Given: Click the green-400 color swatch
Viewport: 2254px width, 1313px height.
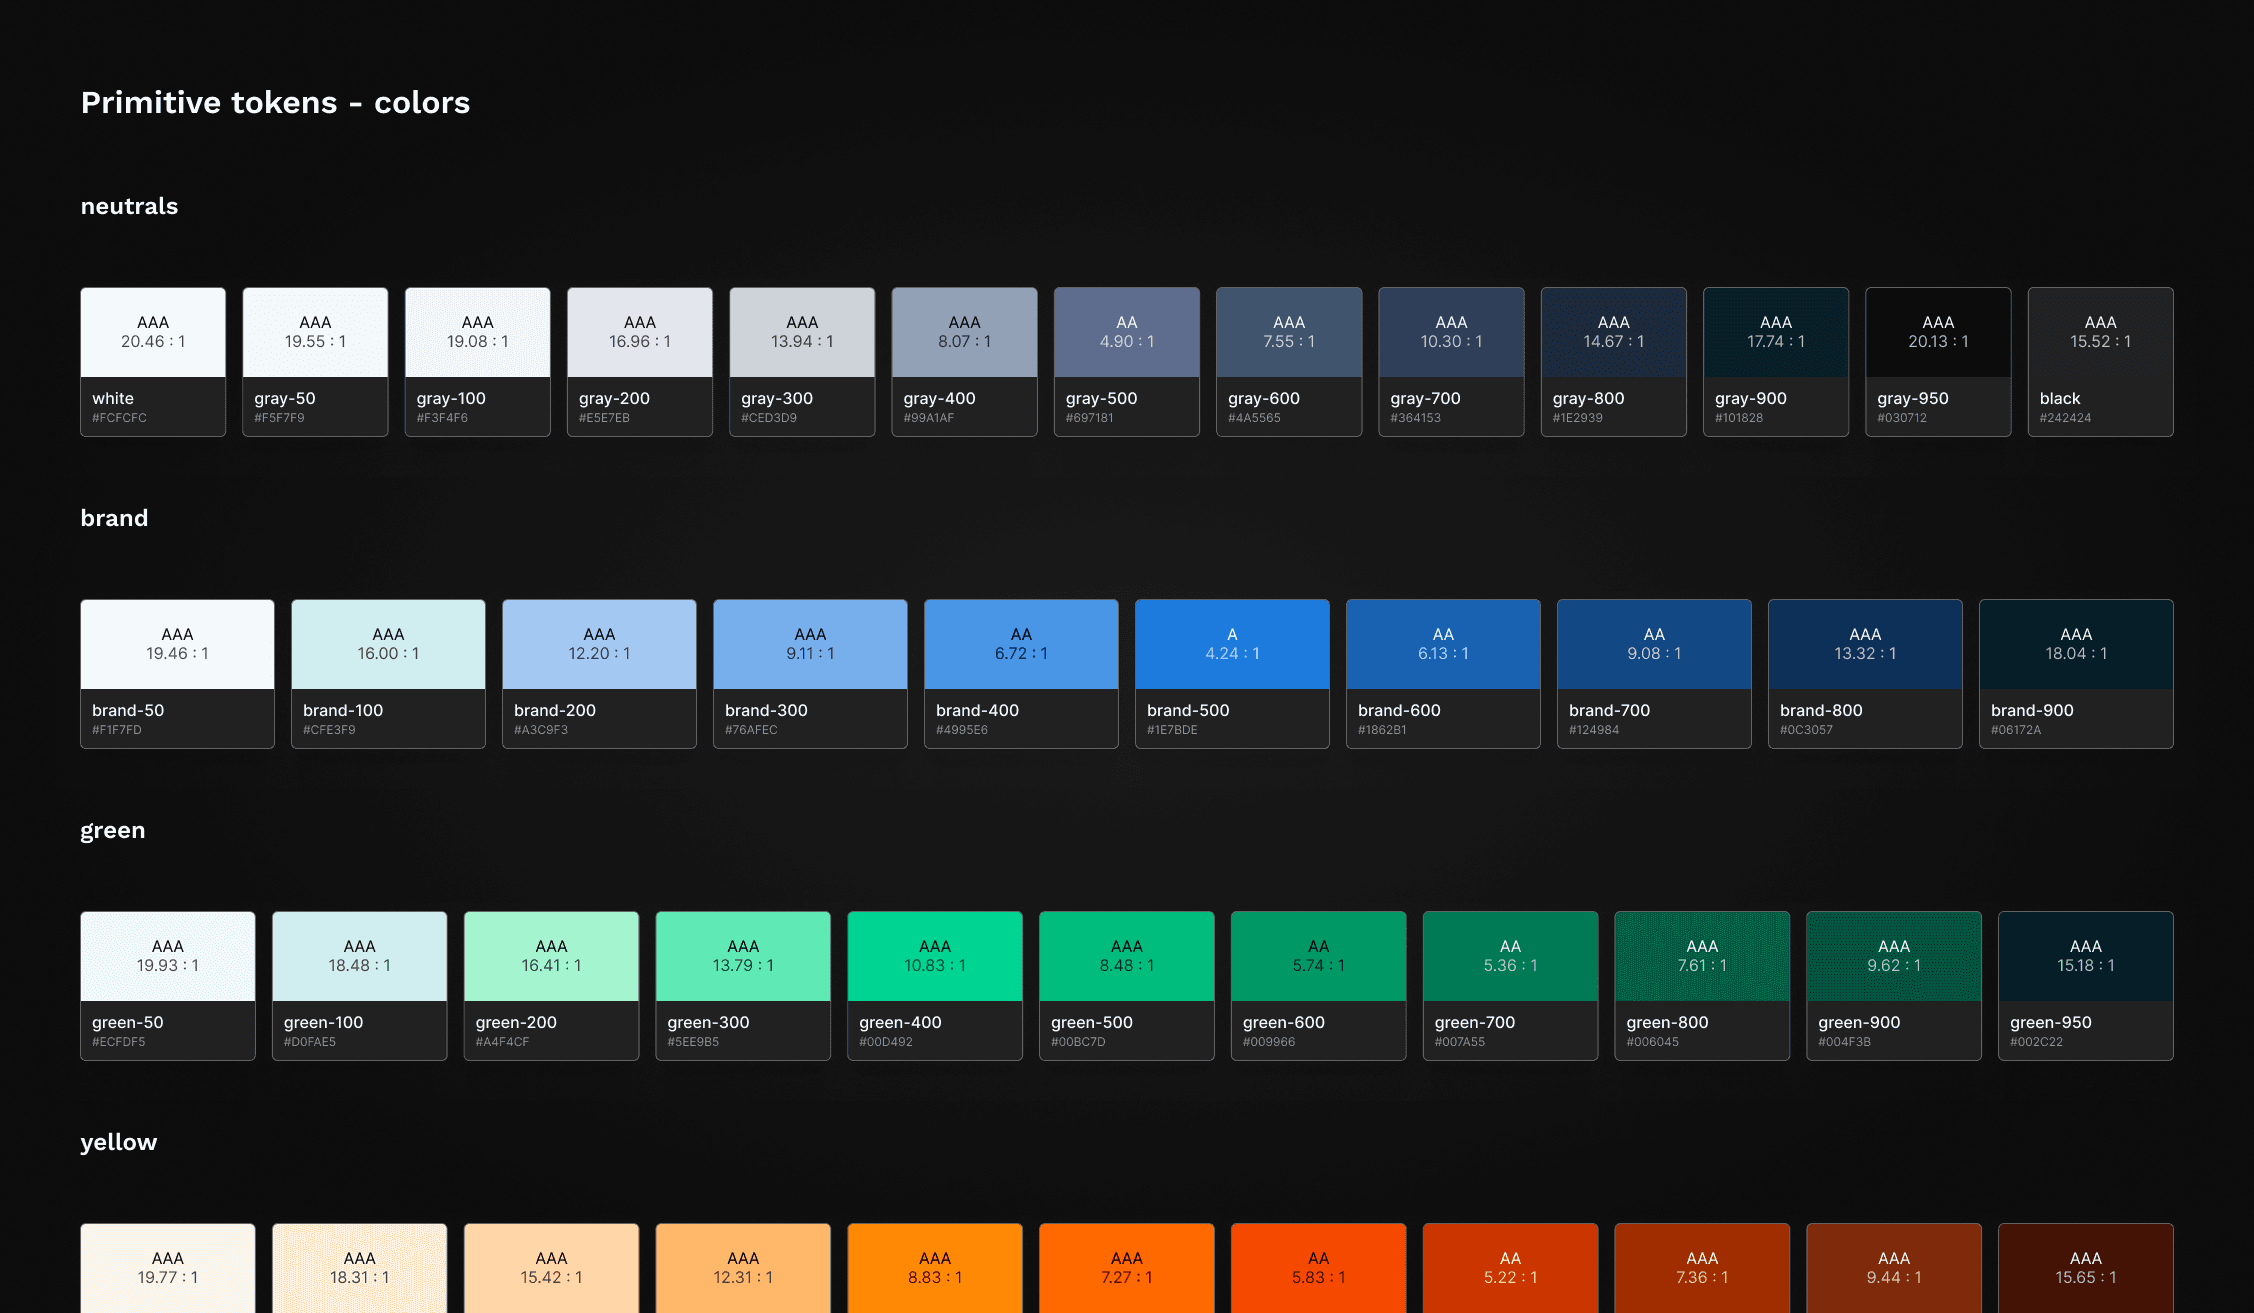Looking at the screenshot, I should tap(934, 985).
